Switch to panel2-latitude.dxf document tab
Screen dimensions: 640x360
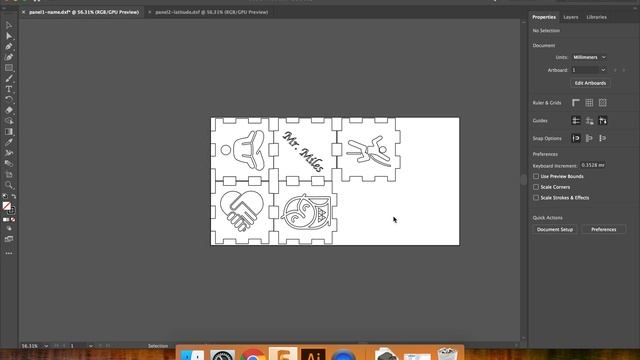pos(211,12)
